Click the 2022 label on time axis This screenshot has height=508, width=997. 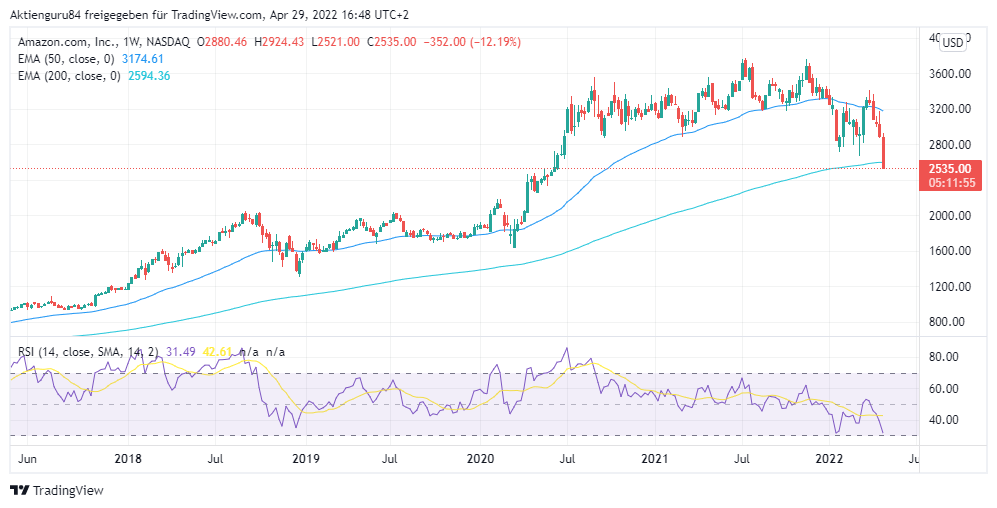tap(830, 458)
